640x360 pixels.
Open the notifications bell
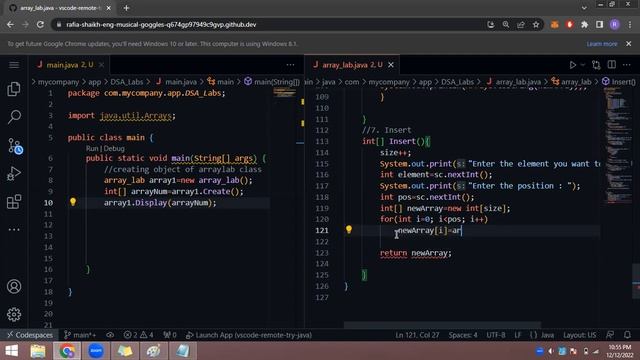tap(627, 335)
